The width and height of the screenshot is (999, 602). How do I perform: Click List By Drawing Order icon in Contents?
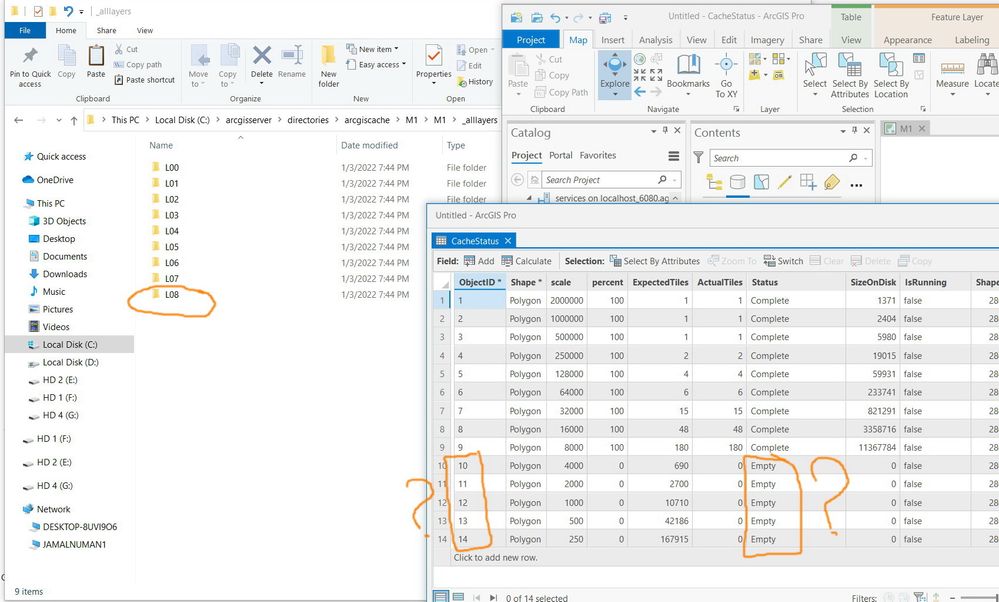point(714,183)
